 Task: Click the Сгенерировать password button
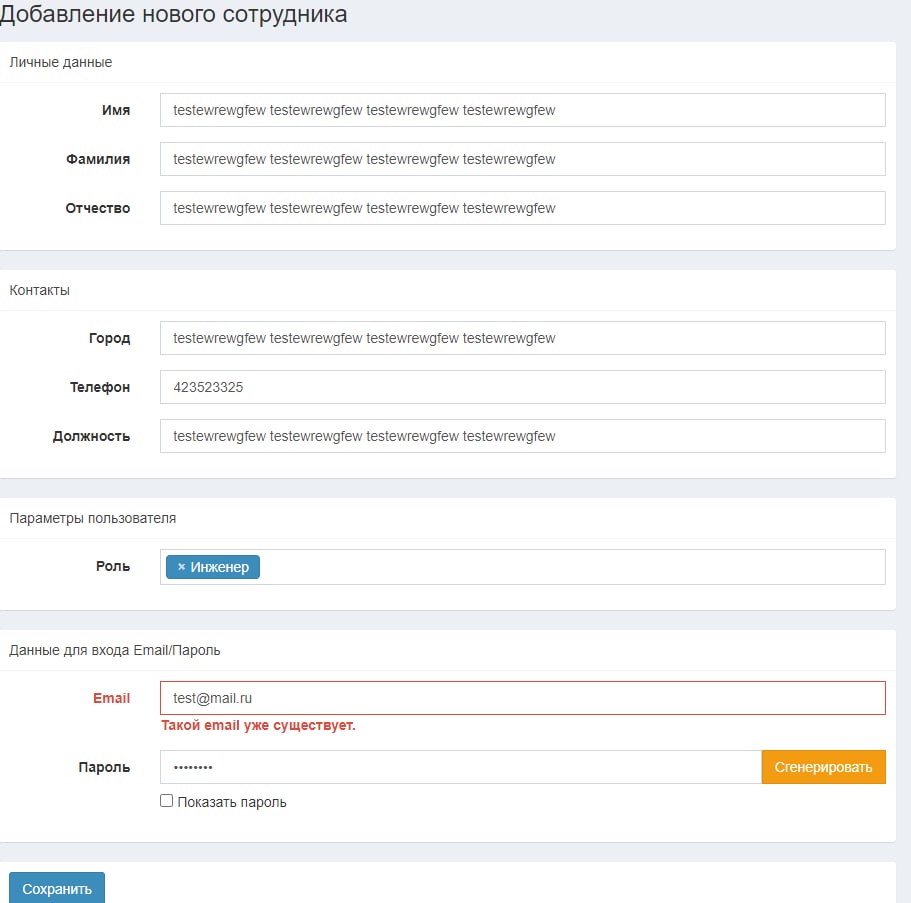[x=823, y=767]
